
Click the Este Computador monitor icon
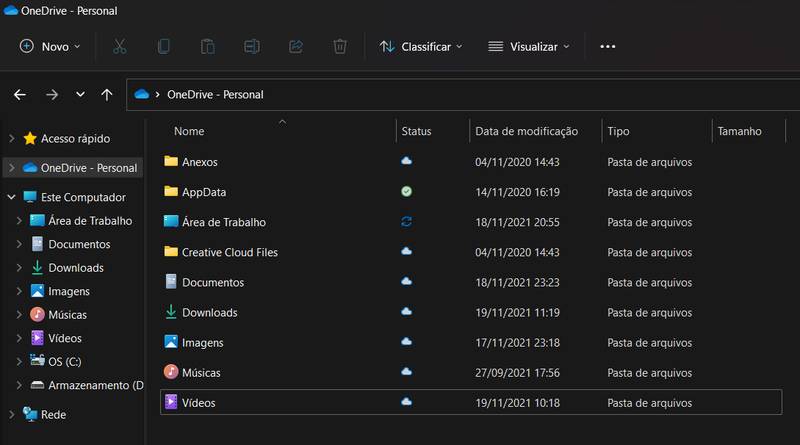pyautogui.click(x=30, y=197)
